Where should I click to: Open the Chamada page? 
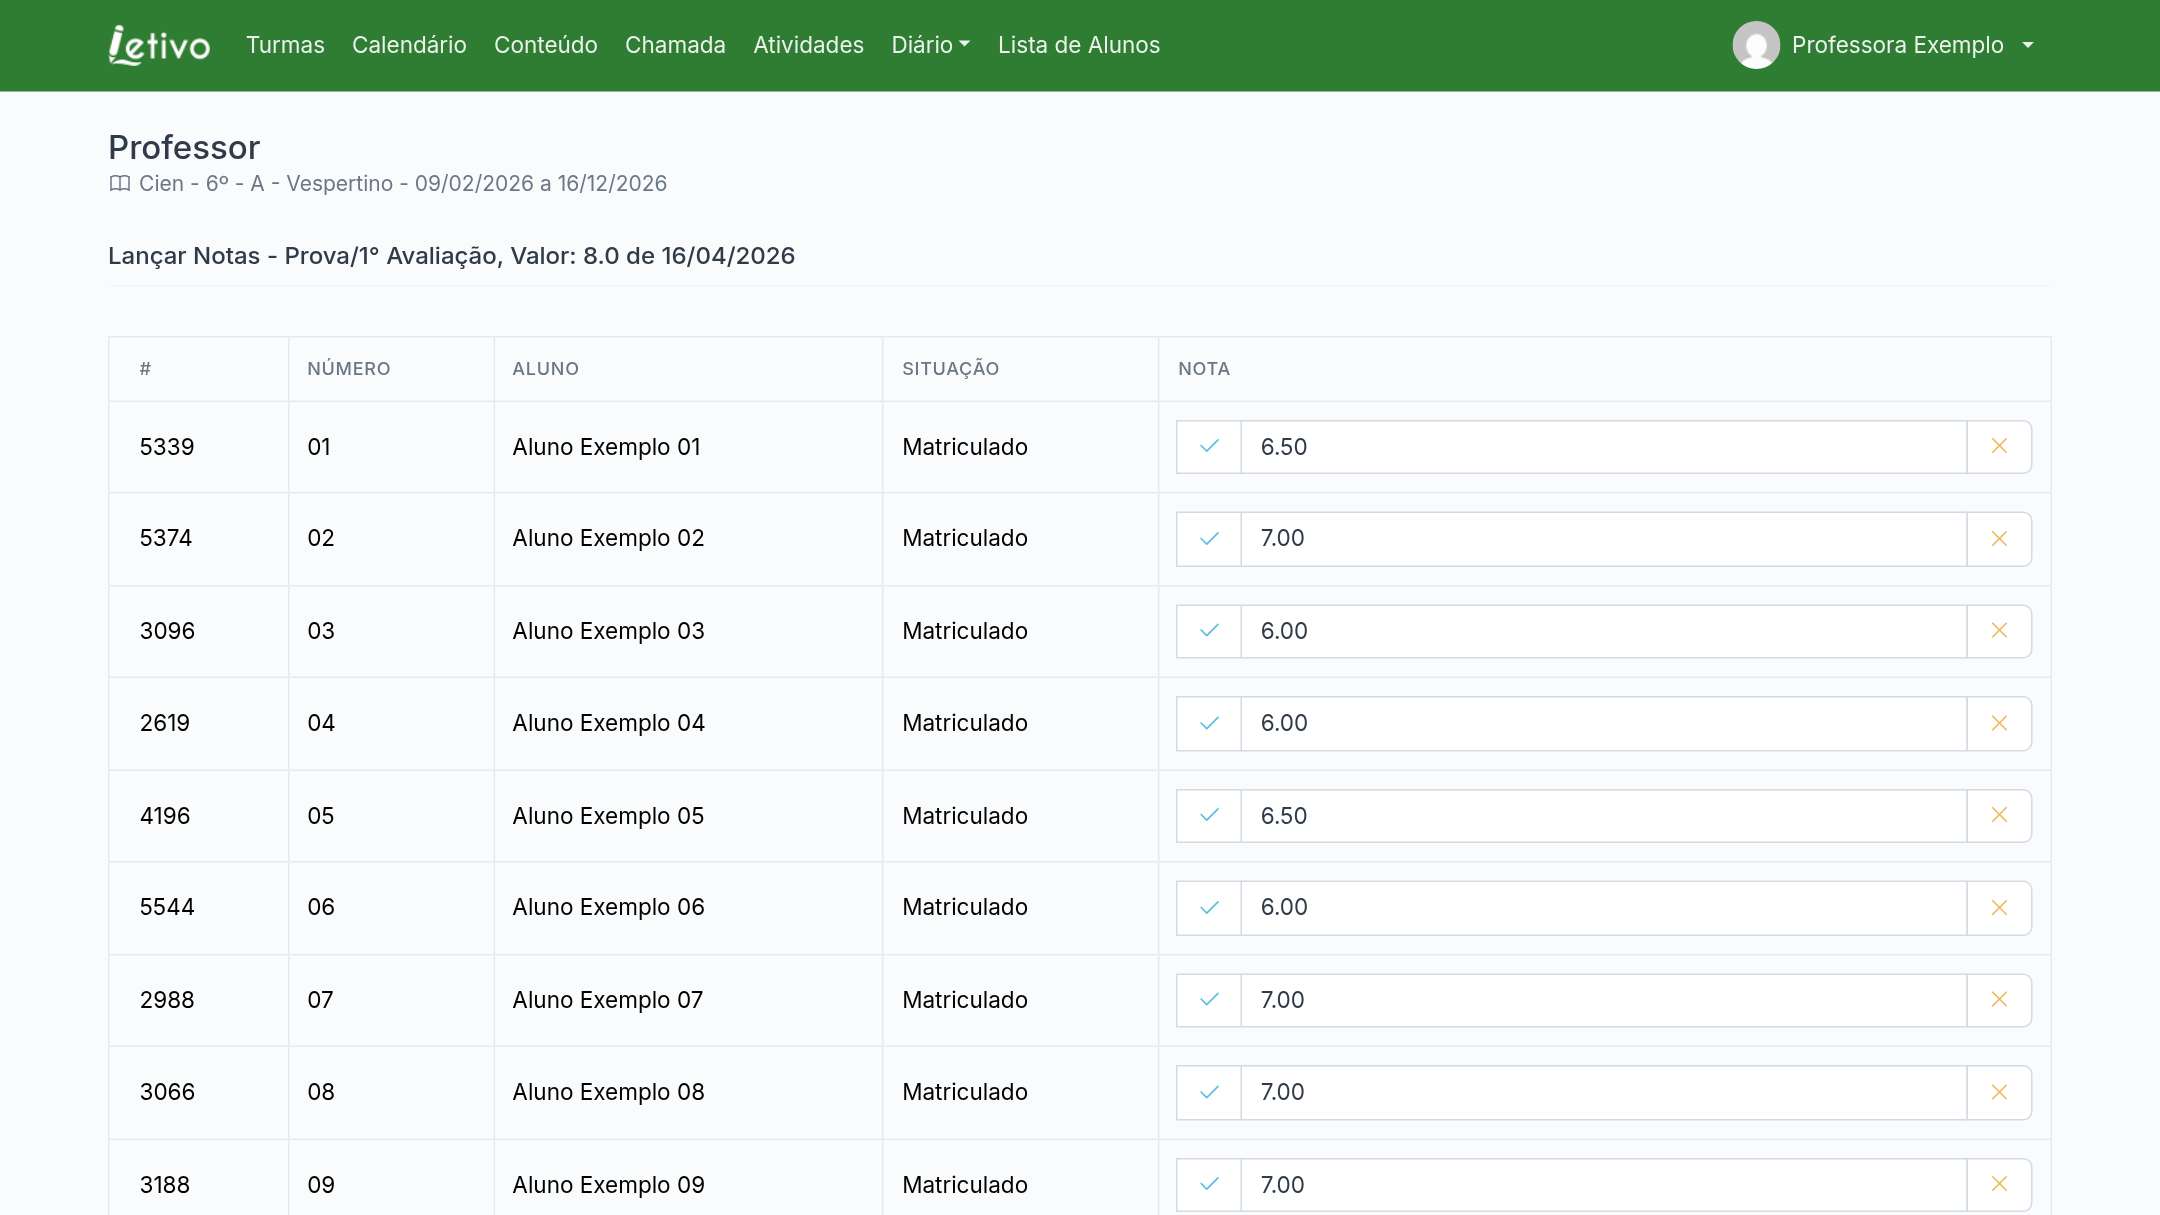pos(675,45)
